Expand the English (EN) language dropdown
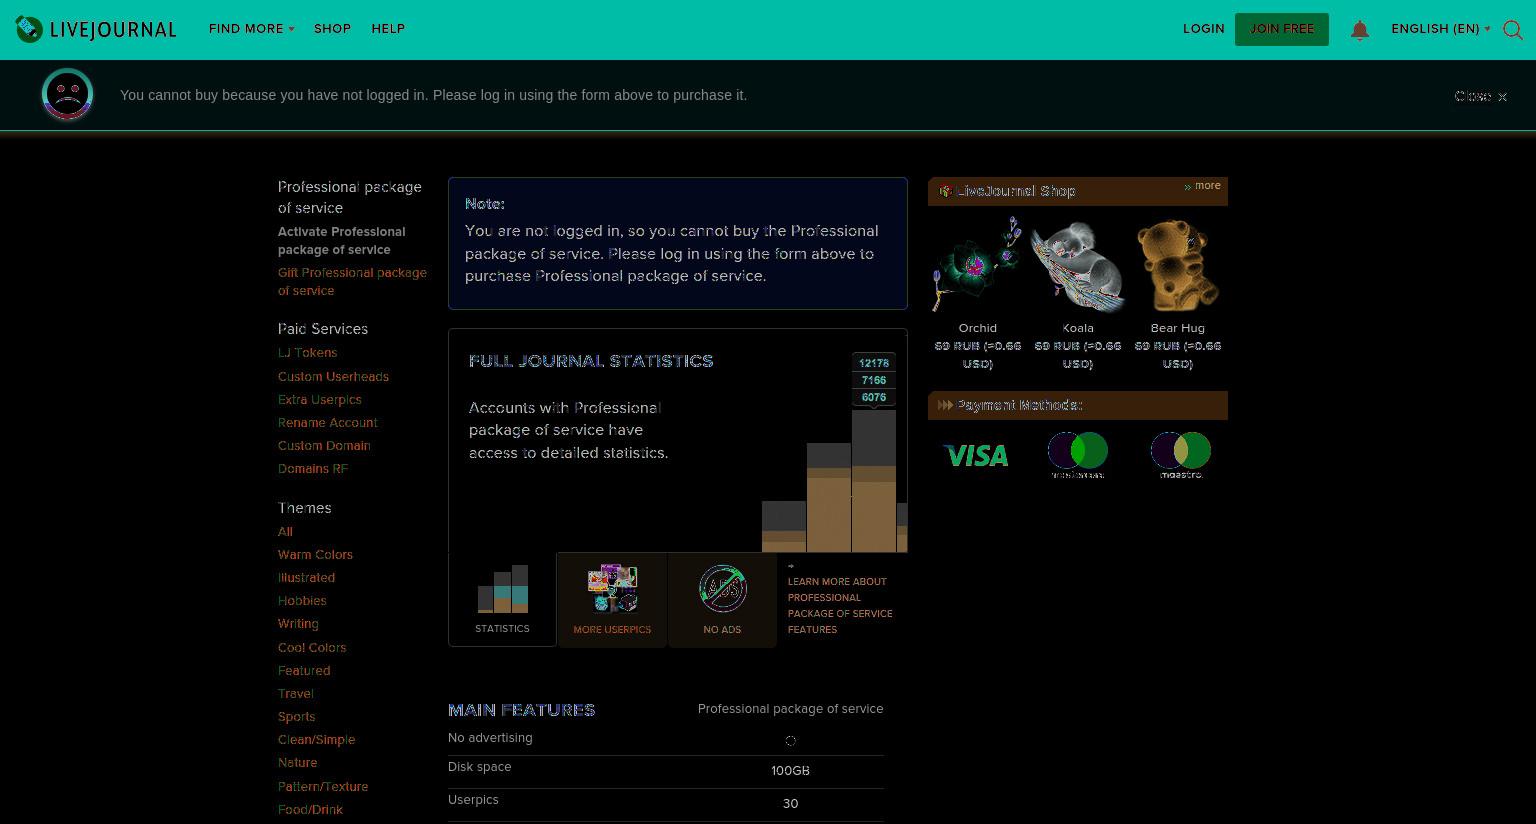This screenshot has width=1536, height=824. click(1440, 29)
